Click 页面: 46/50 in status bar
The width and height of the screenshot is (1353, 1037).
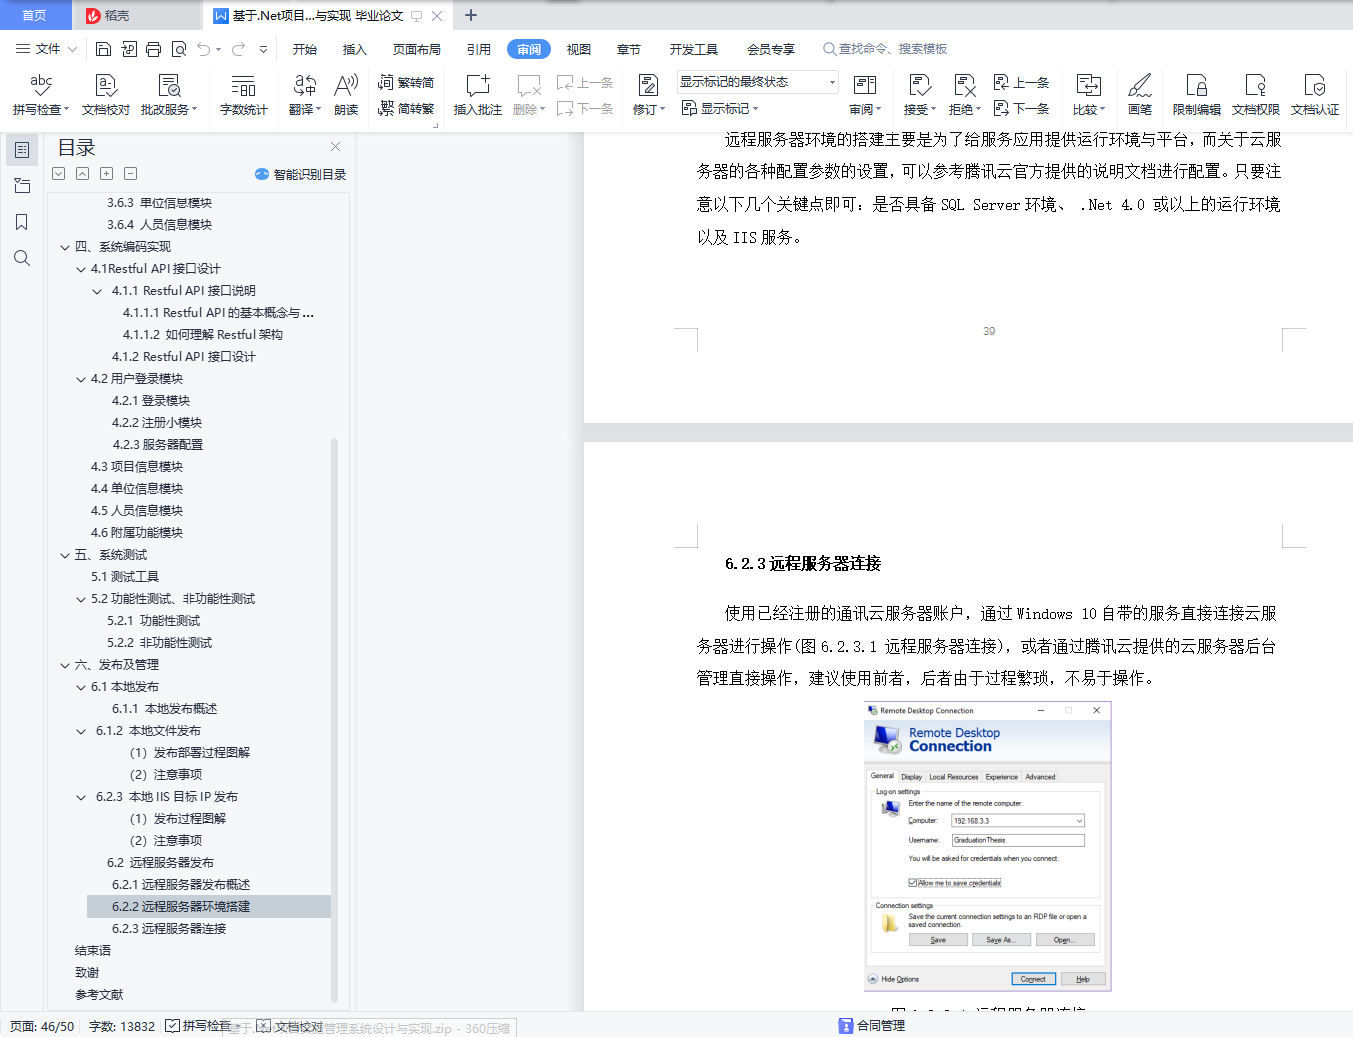click(x=42, y=1026)
